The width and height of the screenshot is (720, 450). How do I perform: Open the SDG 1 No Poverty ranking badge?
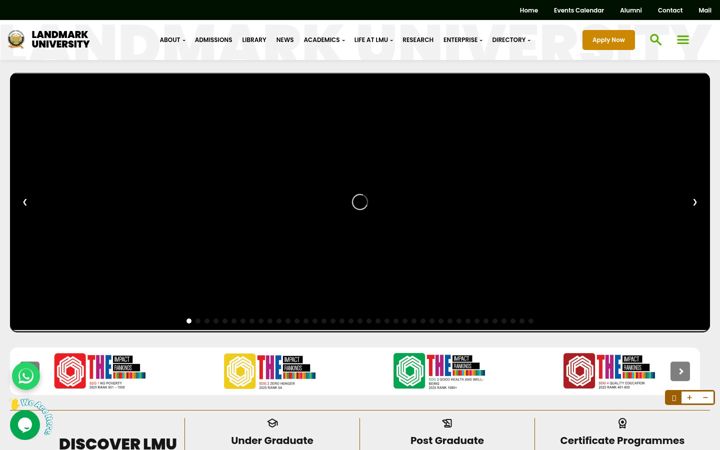point(100,371)
